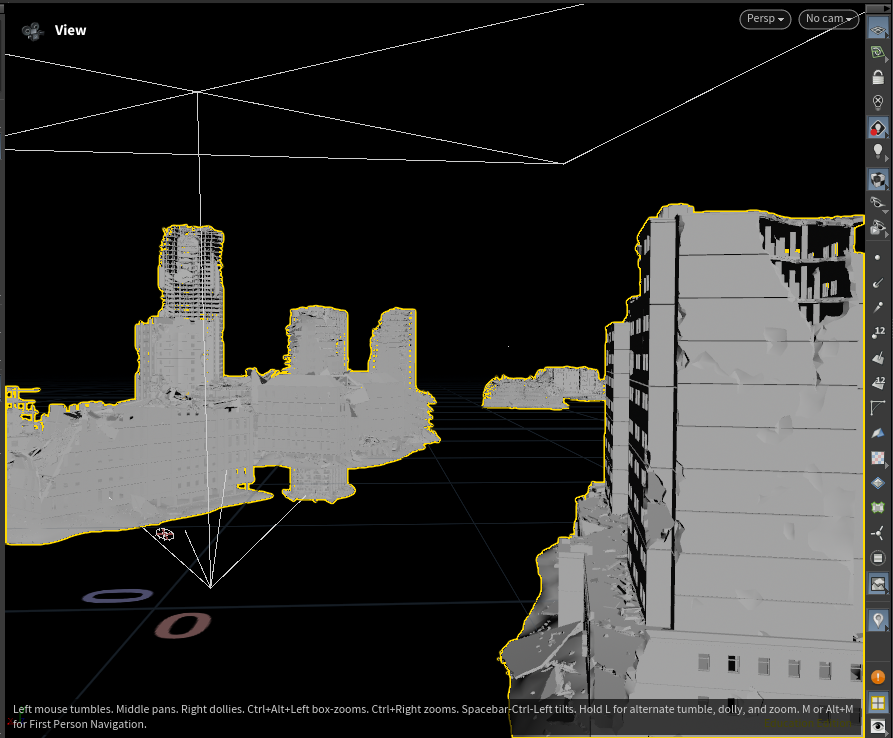Click the display UV checkerboard texture icon

[878, 457]
